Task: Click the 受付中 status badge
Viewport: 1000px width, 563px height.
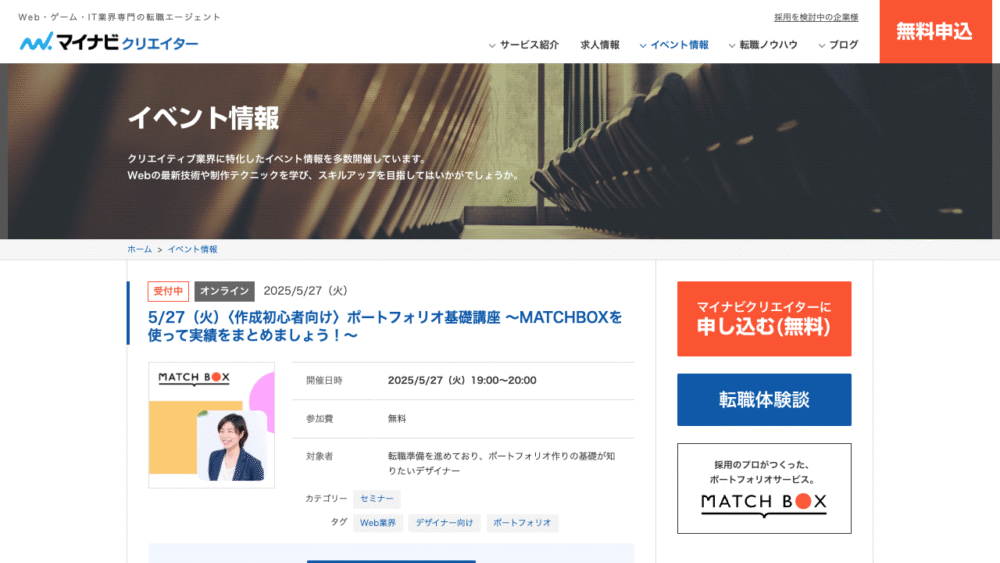Action: coord(168,291)
